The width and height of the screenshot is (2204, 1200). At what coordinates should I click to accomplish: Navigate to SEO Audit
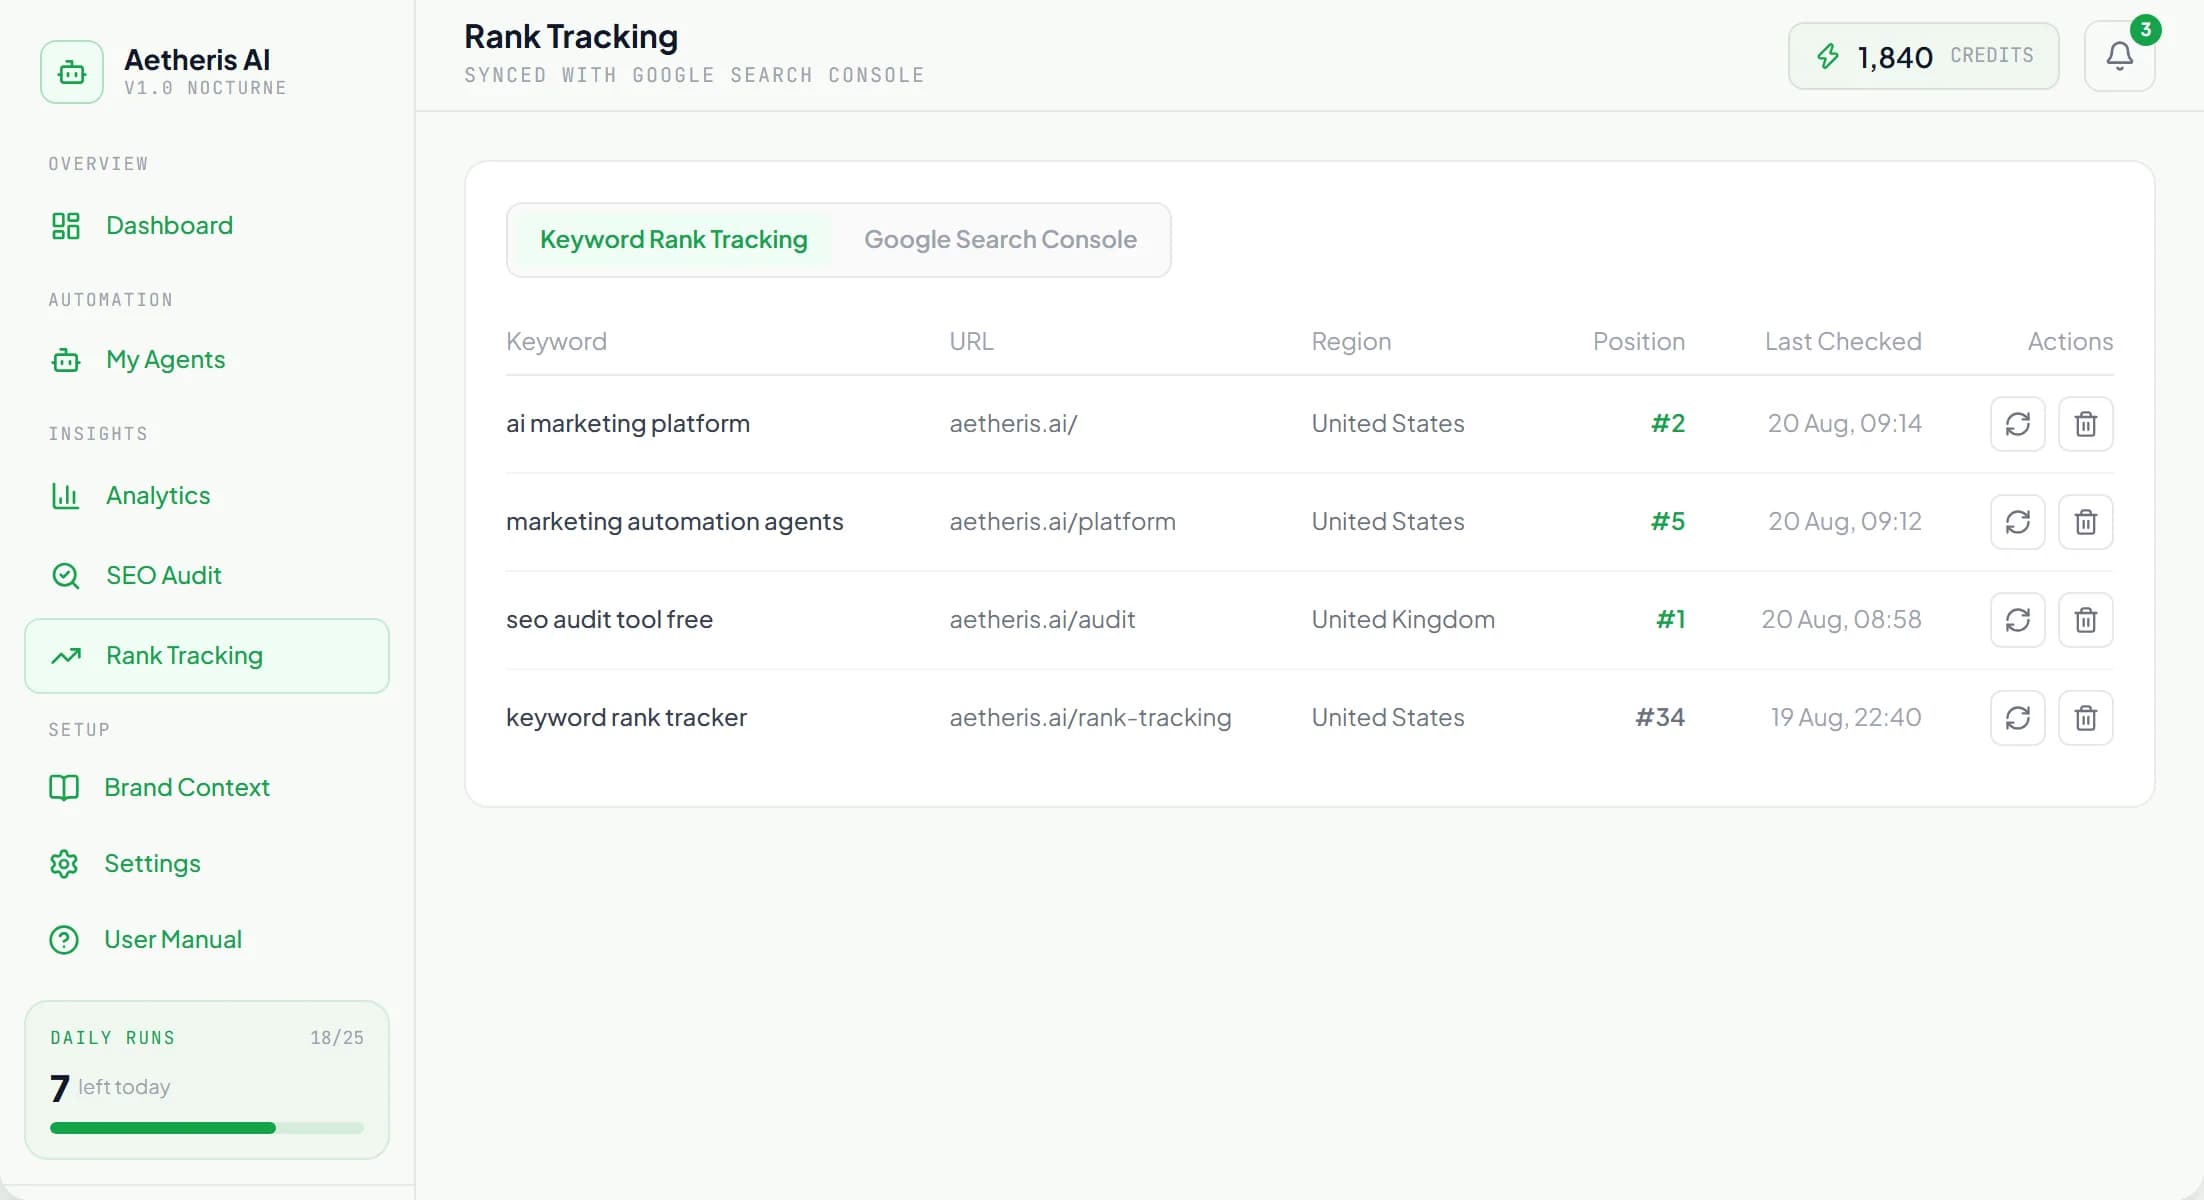[207, 576]
